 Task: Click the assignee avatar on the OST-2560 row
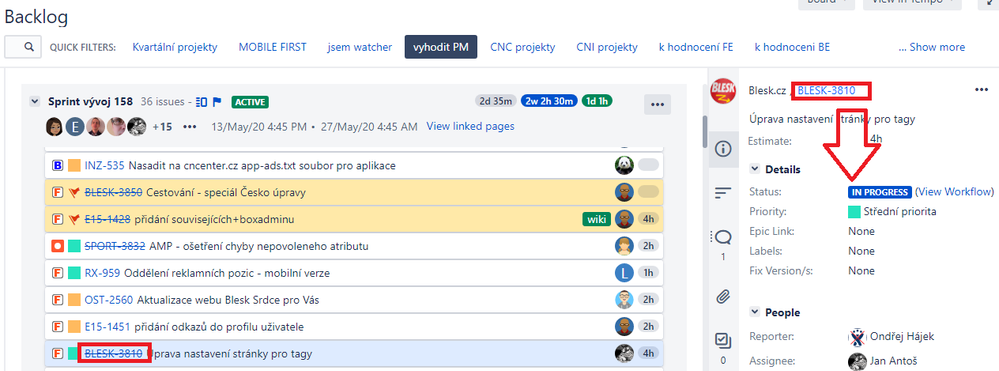tap(624, 300)
